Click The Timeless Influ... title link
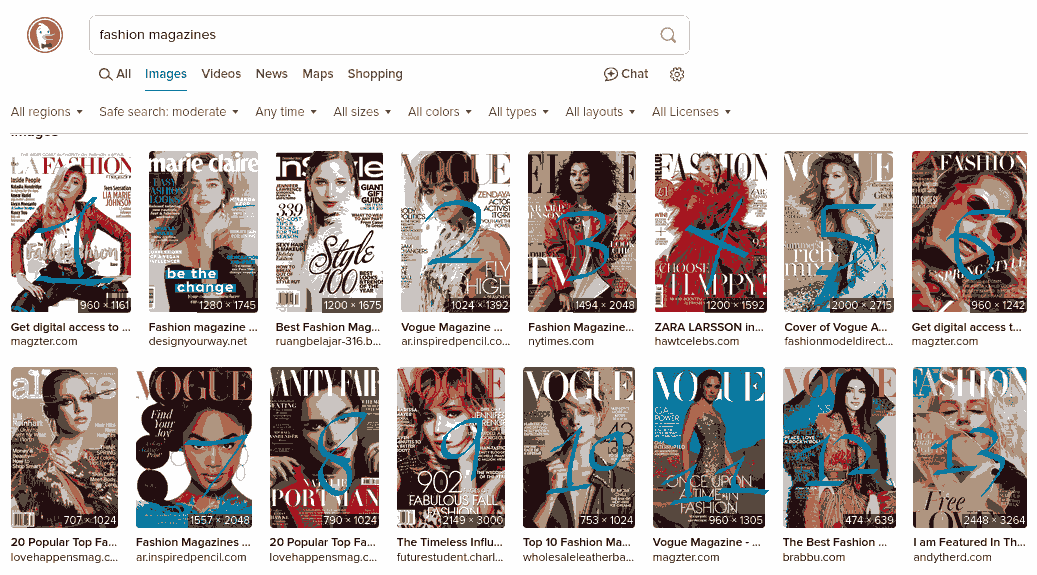Screen dimensions: 1037x575 [450, 542]
